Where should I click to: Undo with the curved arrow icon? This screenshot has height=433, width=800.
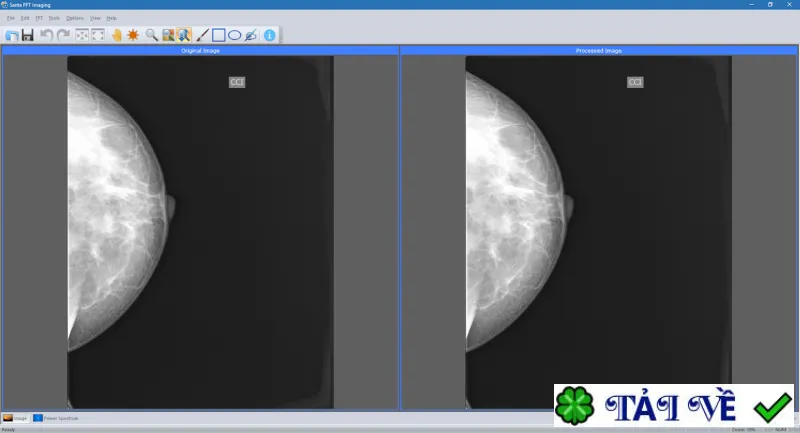pos(46,35)
